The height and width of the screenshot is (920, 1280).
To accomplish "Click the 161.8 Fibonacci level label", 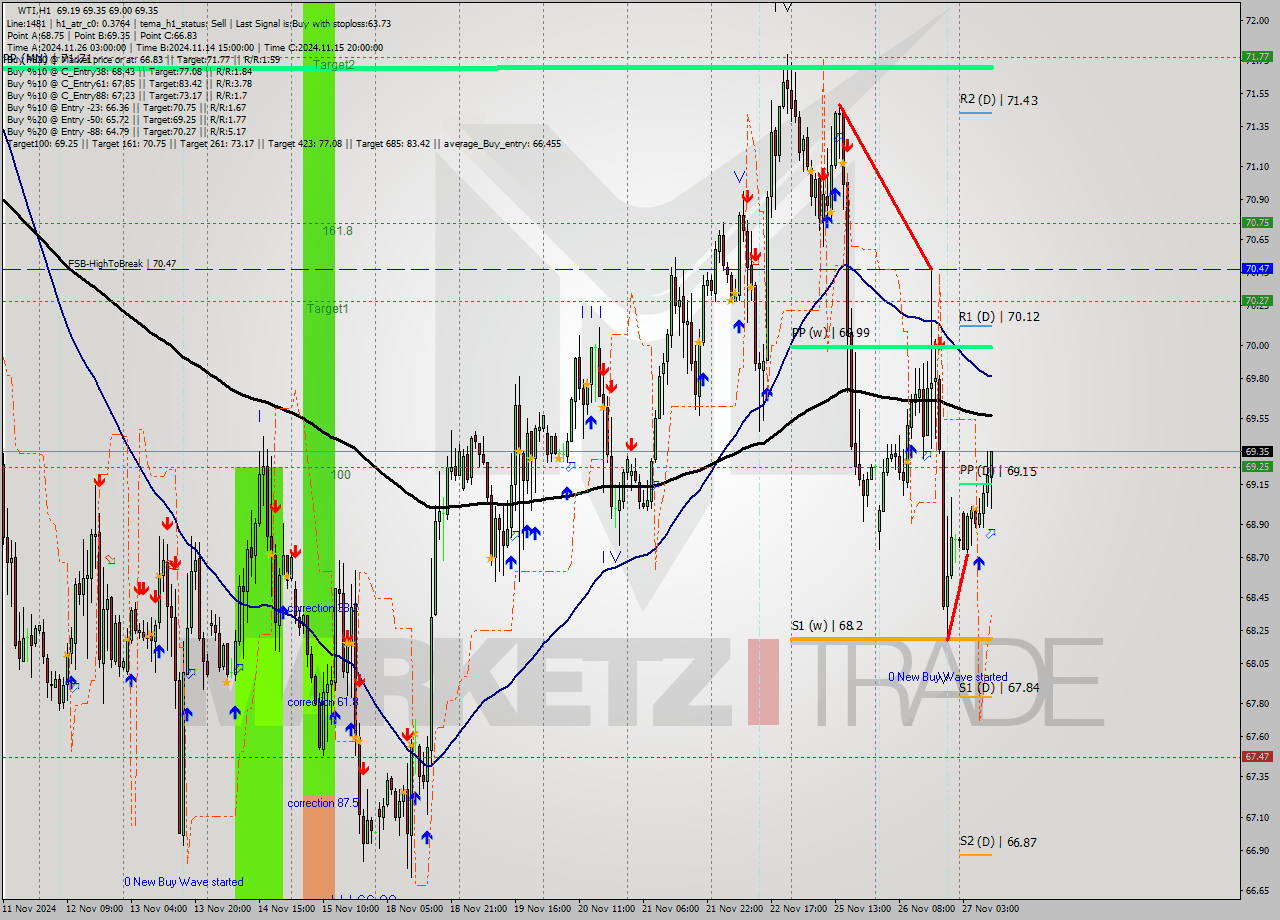I will point(337,230).
